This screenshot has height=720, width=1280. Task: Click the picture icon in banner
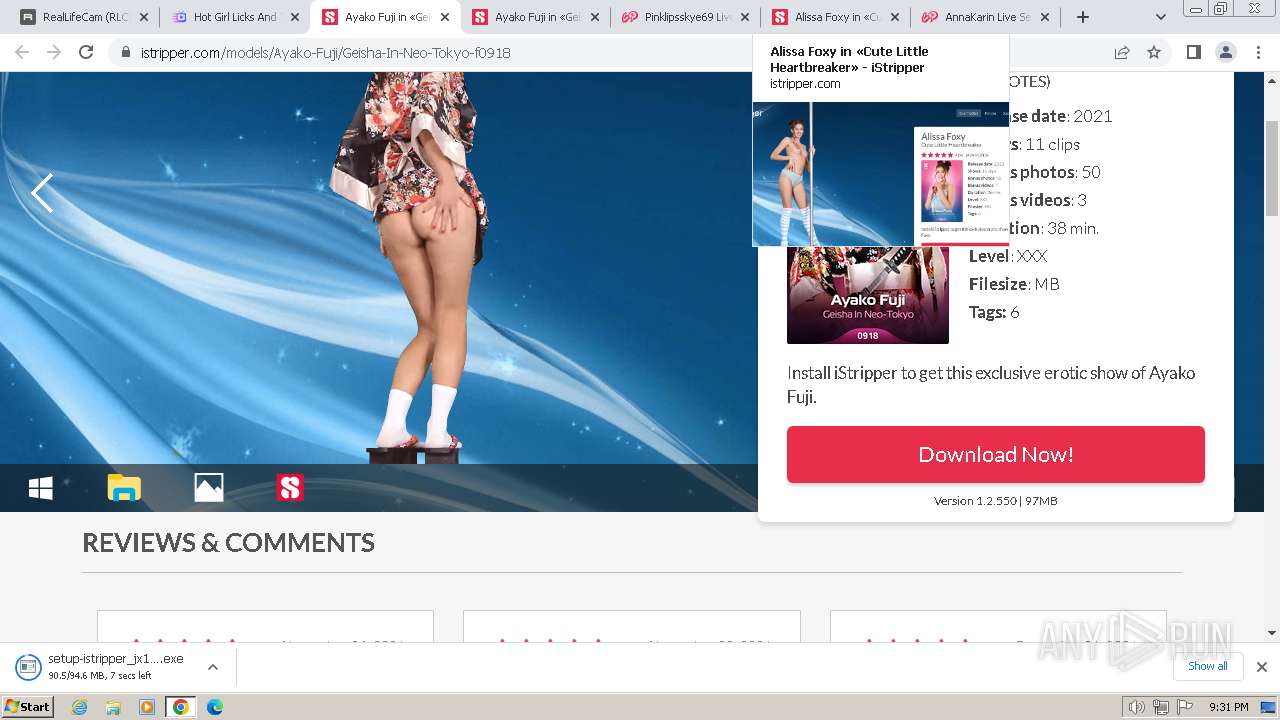pyautogui.click(x=208, y=488)
